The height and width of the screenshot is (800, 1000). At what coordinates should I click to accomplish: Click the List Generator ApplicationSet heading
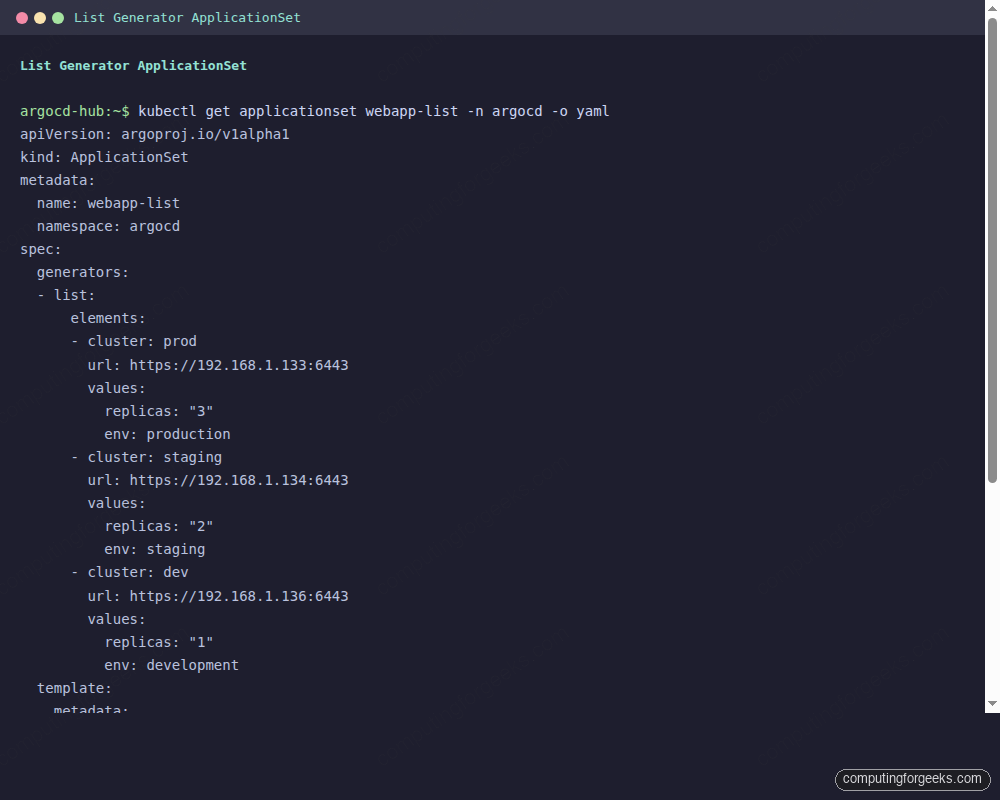coord(133,65)
